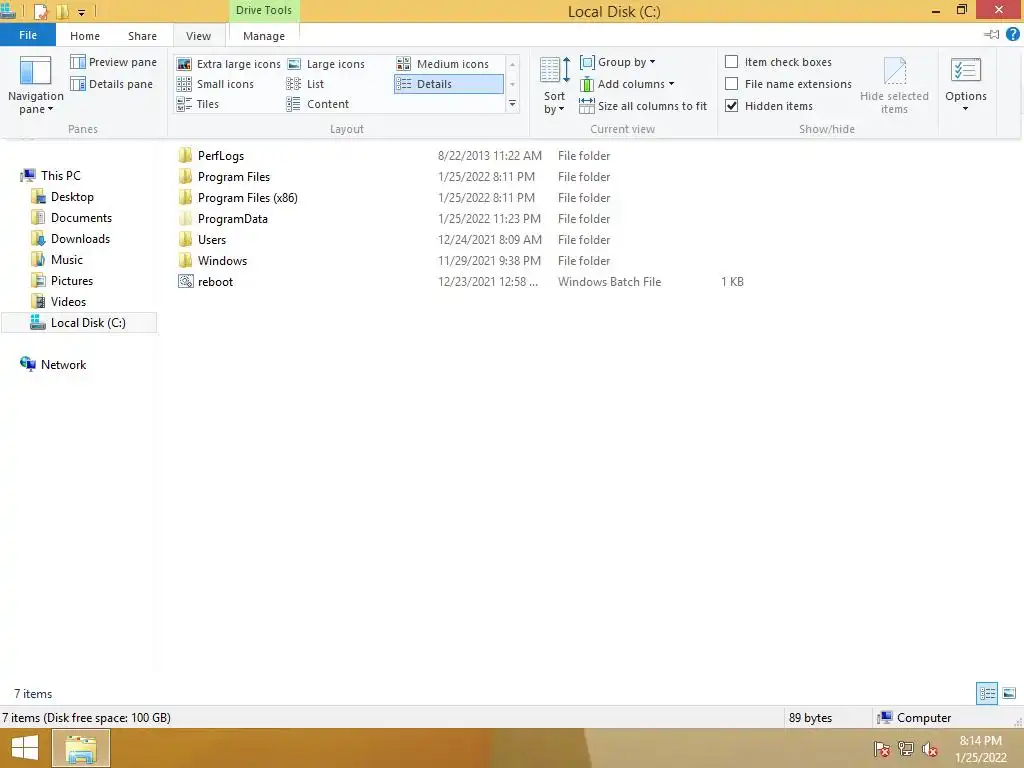
Task: Open the taskbar clock and date
Action: point(980,749)
